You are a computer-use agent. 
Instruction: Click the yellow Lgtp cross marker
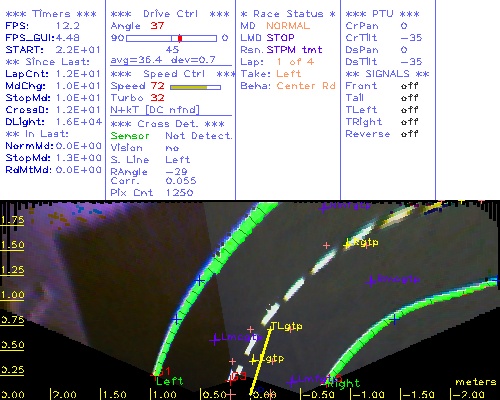pos(254,360)
